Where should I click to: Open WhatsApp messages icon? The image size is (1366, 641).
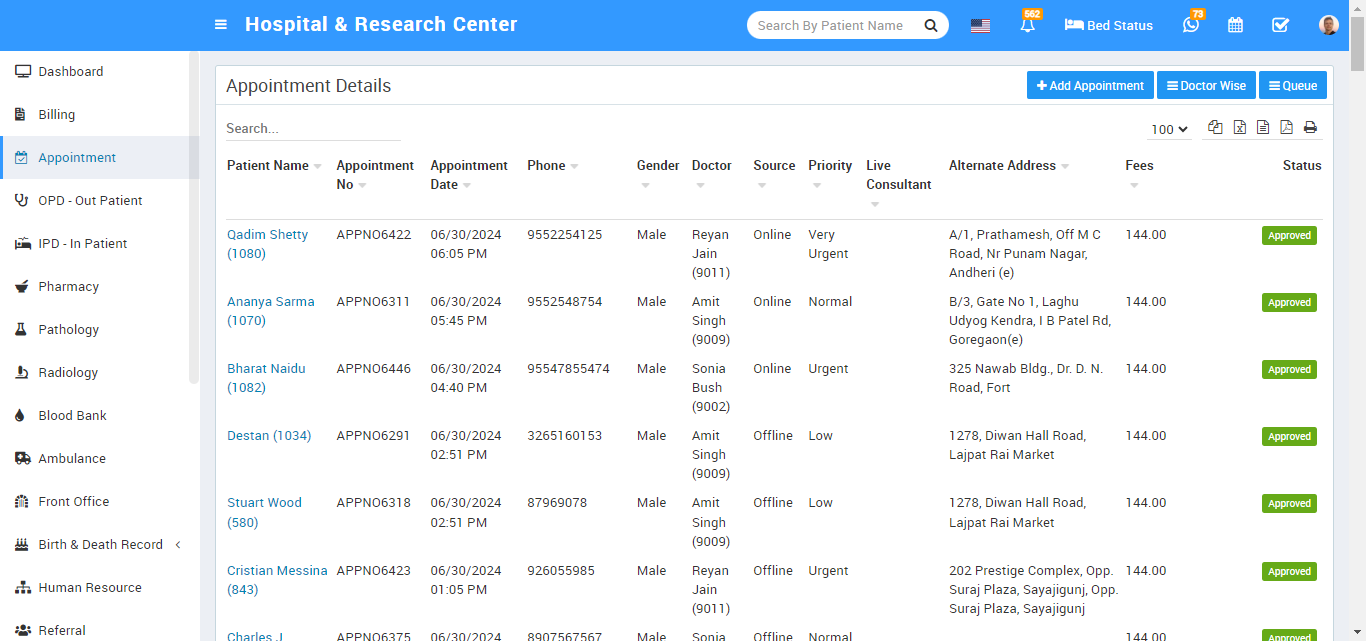[x=1190, y=26]
